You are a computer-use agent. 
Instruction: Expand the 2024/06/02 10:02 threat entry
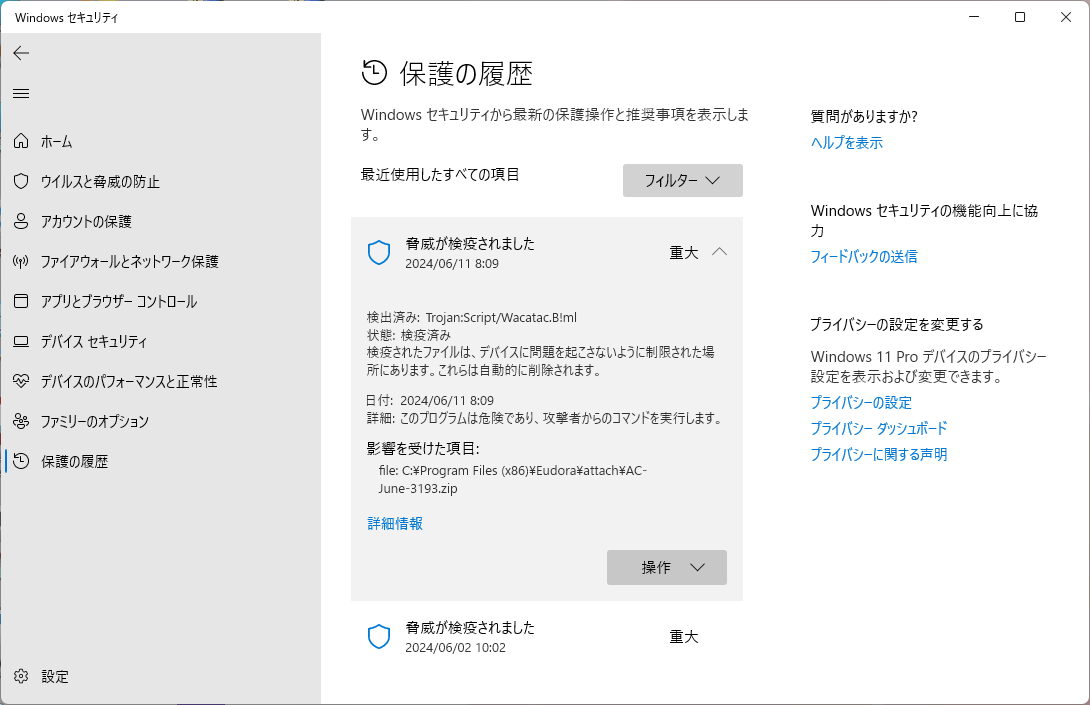(x=546, y=637)
